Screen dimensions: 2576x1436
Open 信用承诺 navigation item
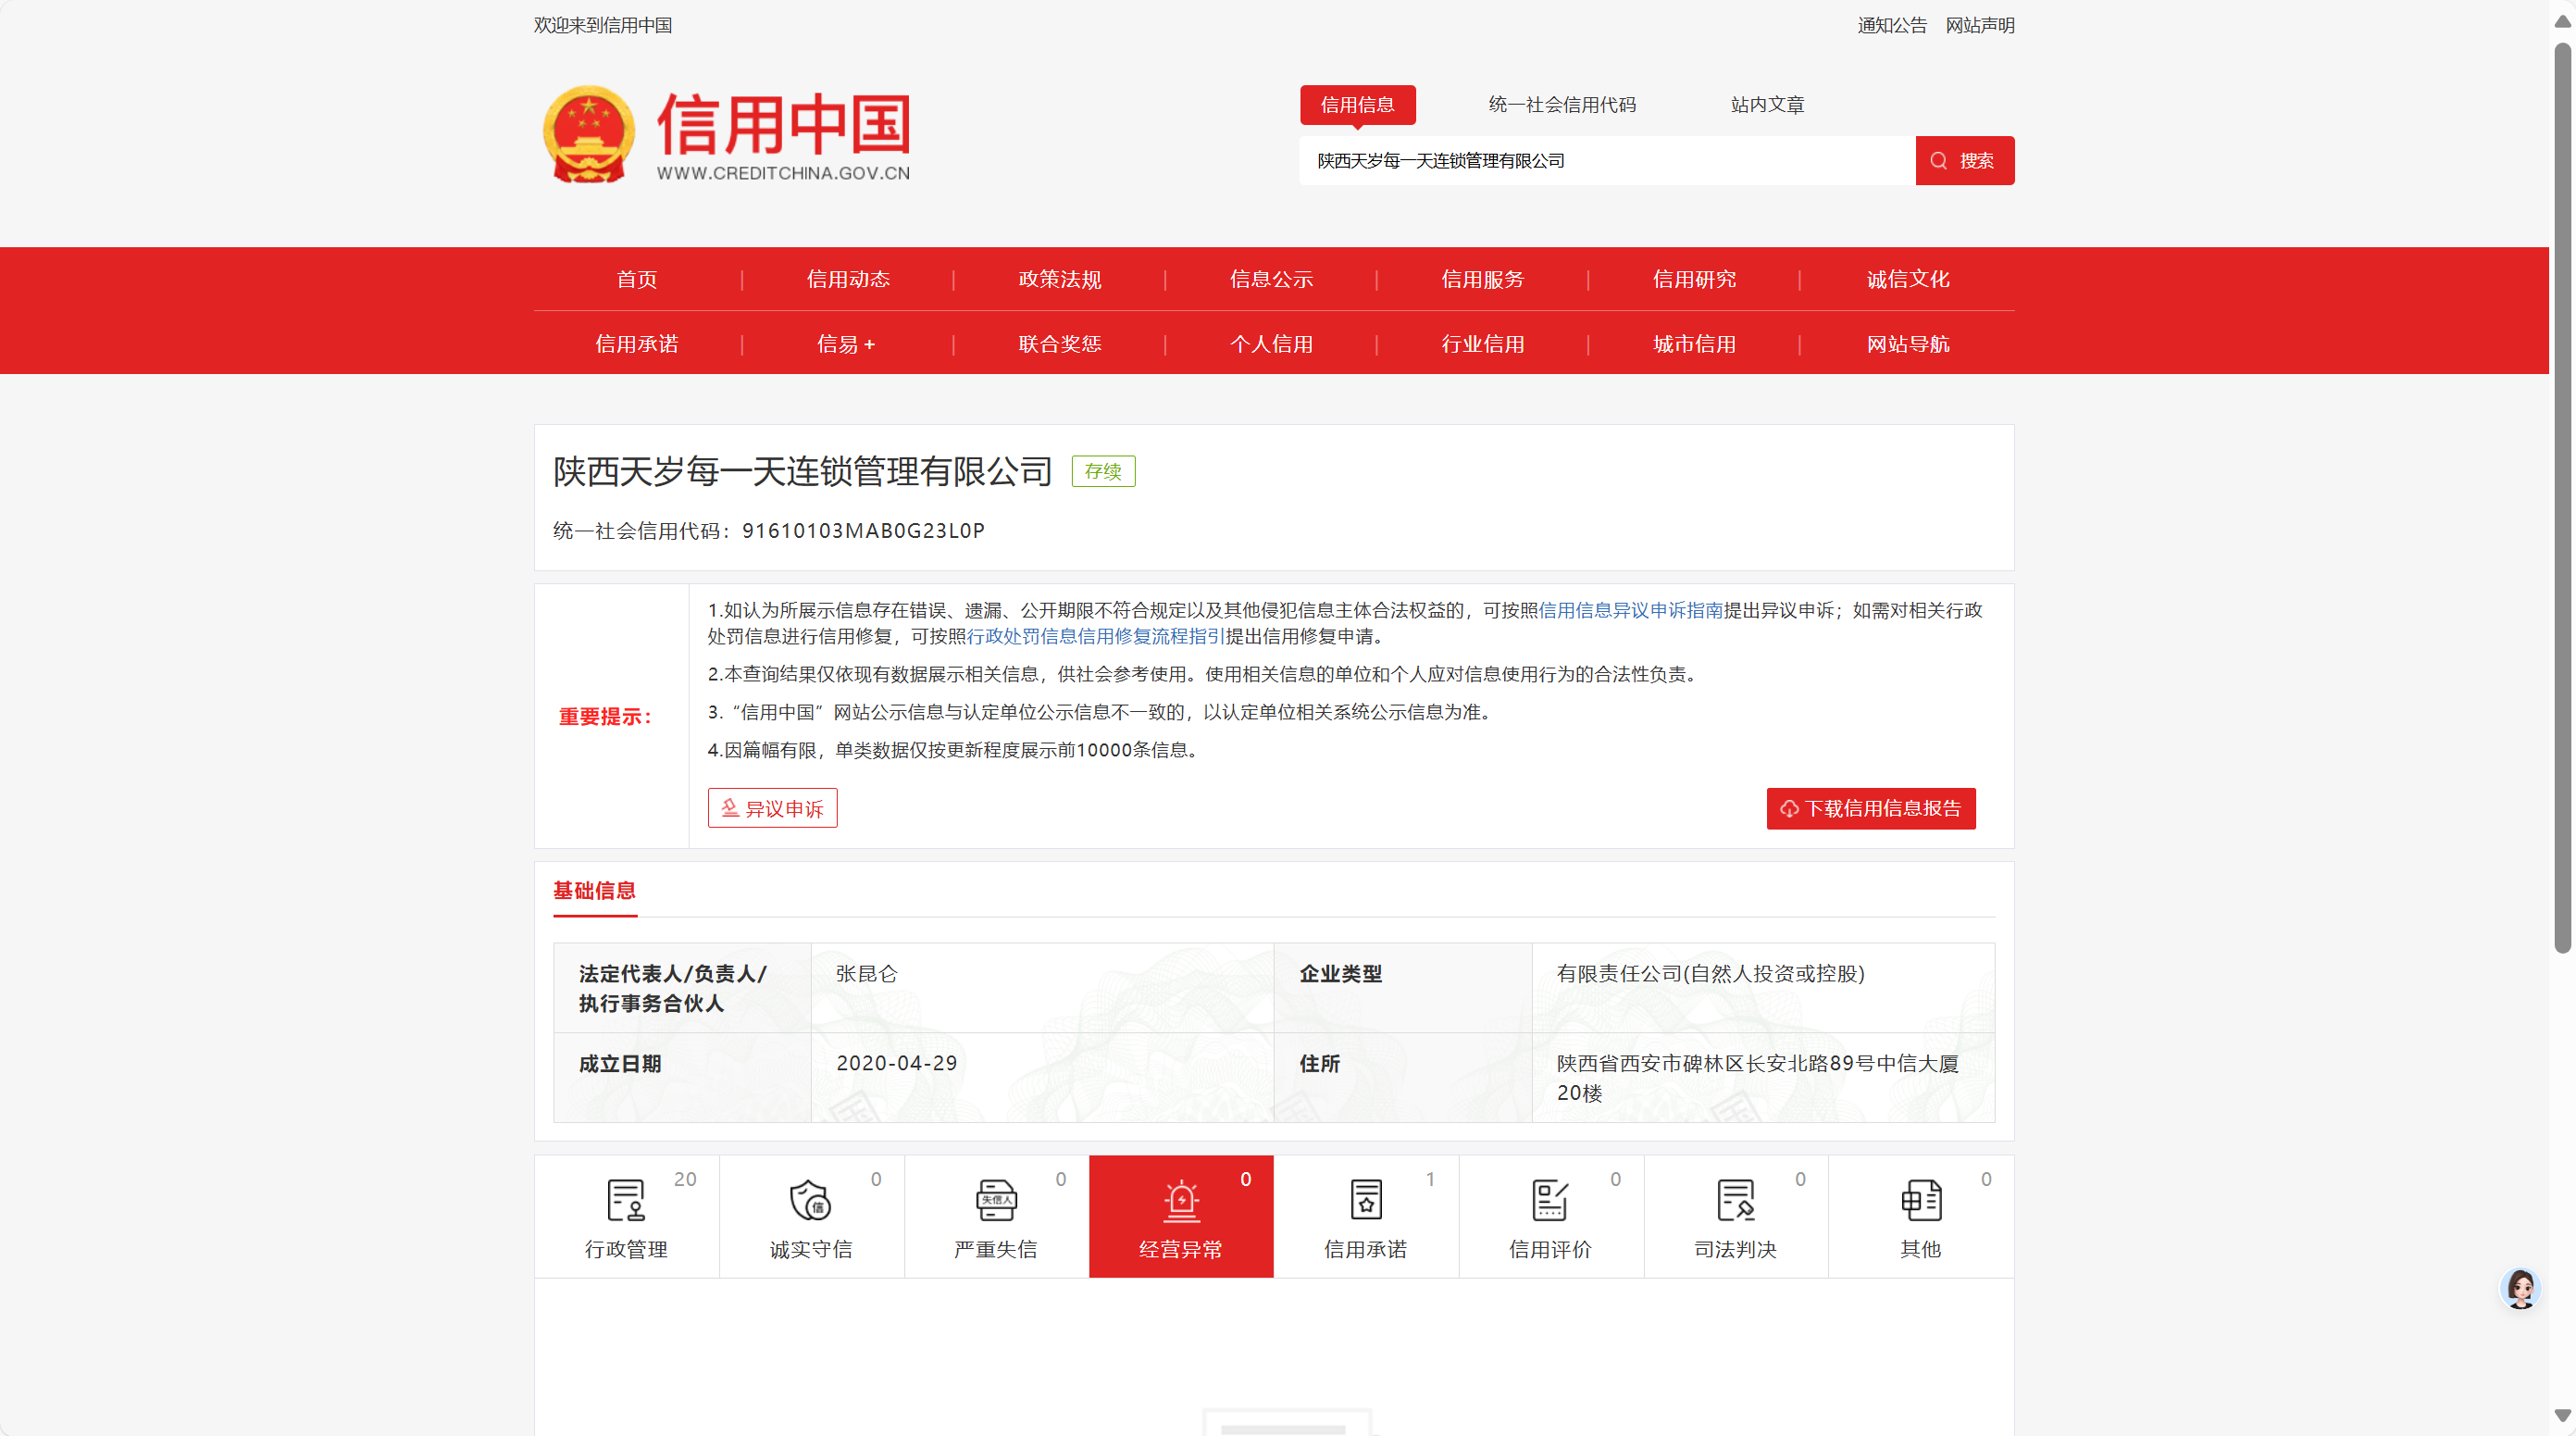pos(637,344)
